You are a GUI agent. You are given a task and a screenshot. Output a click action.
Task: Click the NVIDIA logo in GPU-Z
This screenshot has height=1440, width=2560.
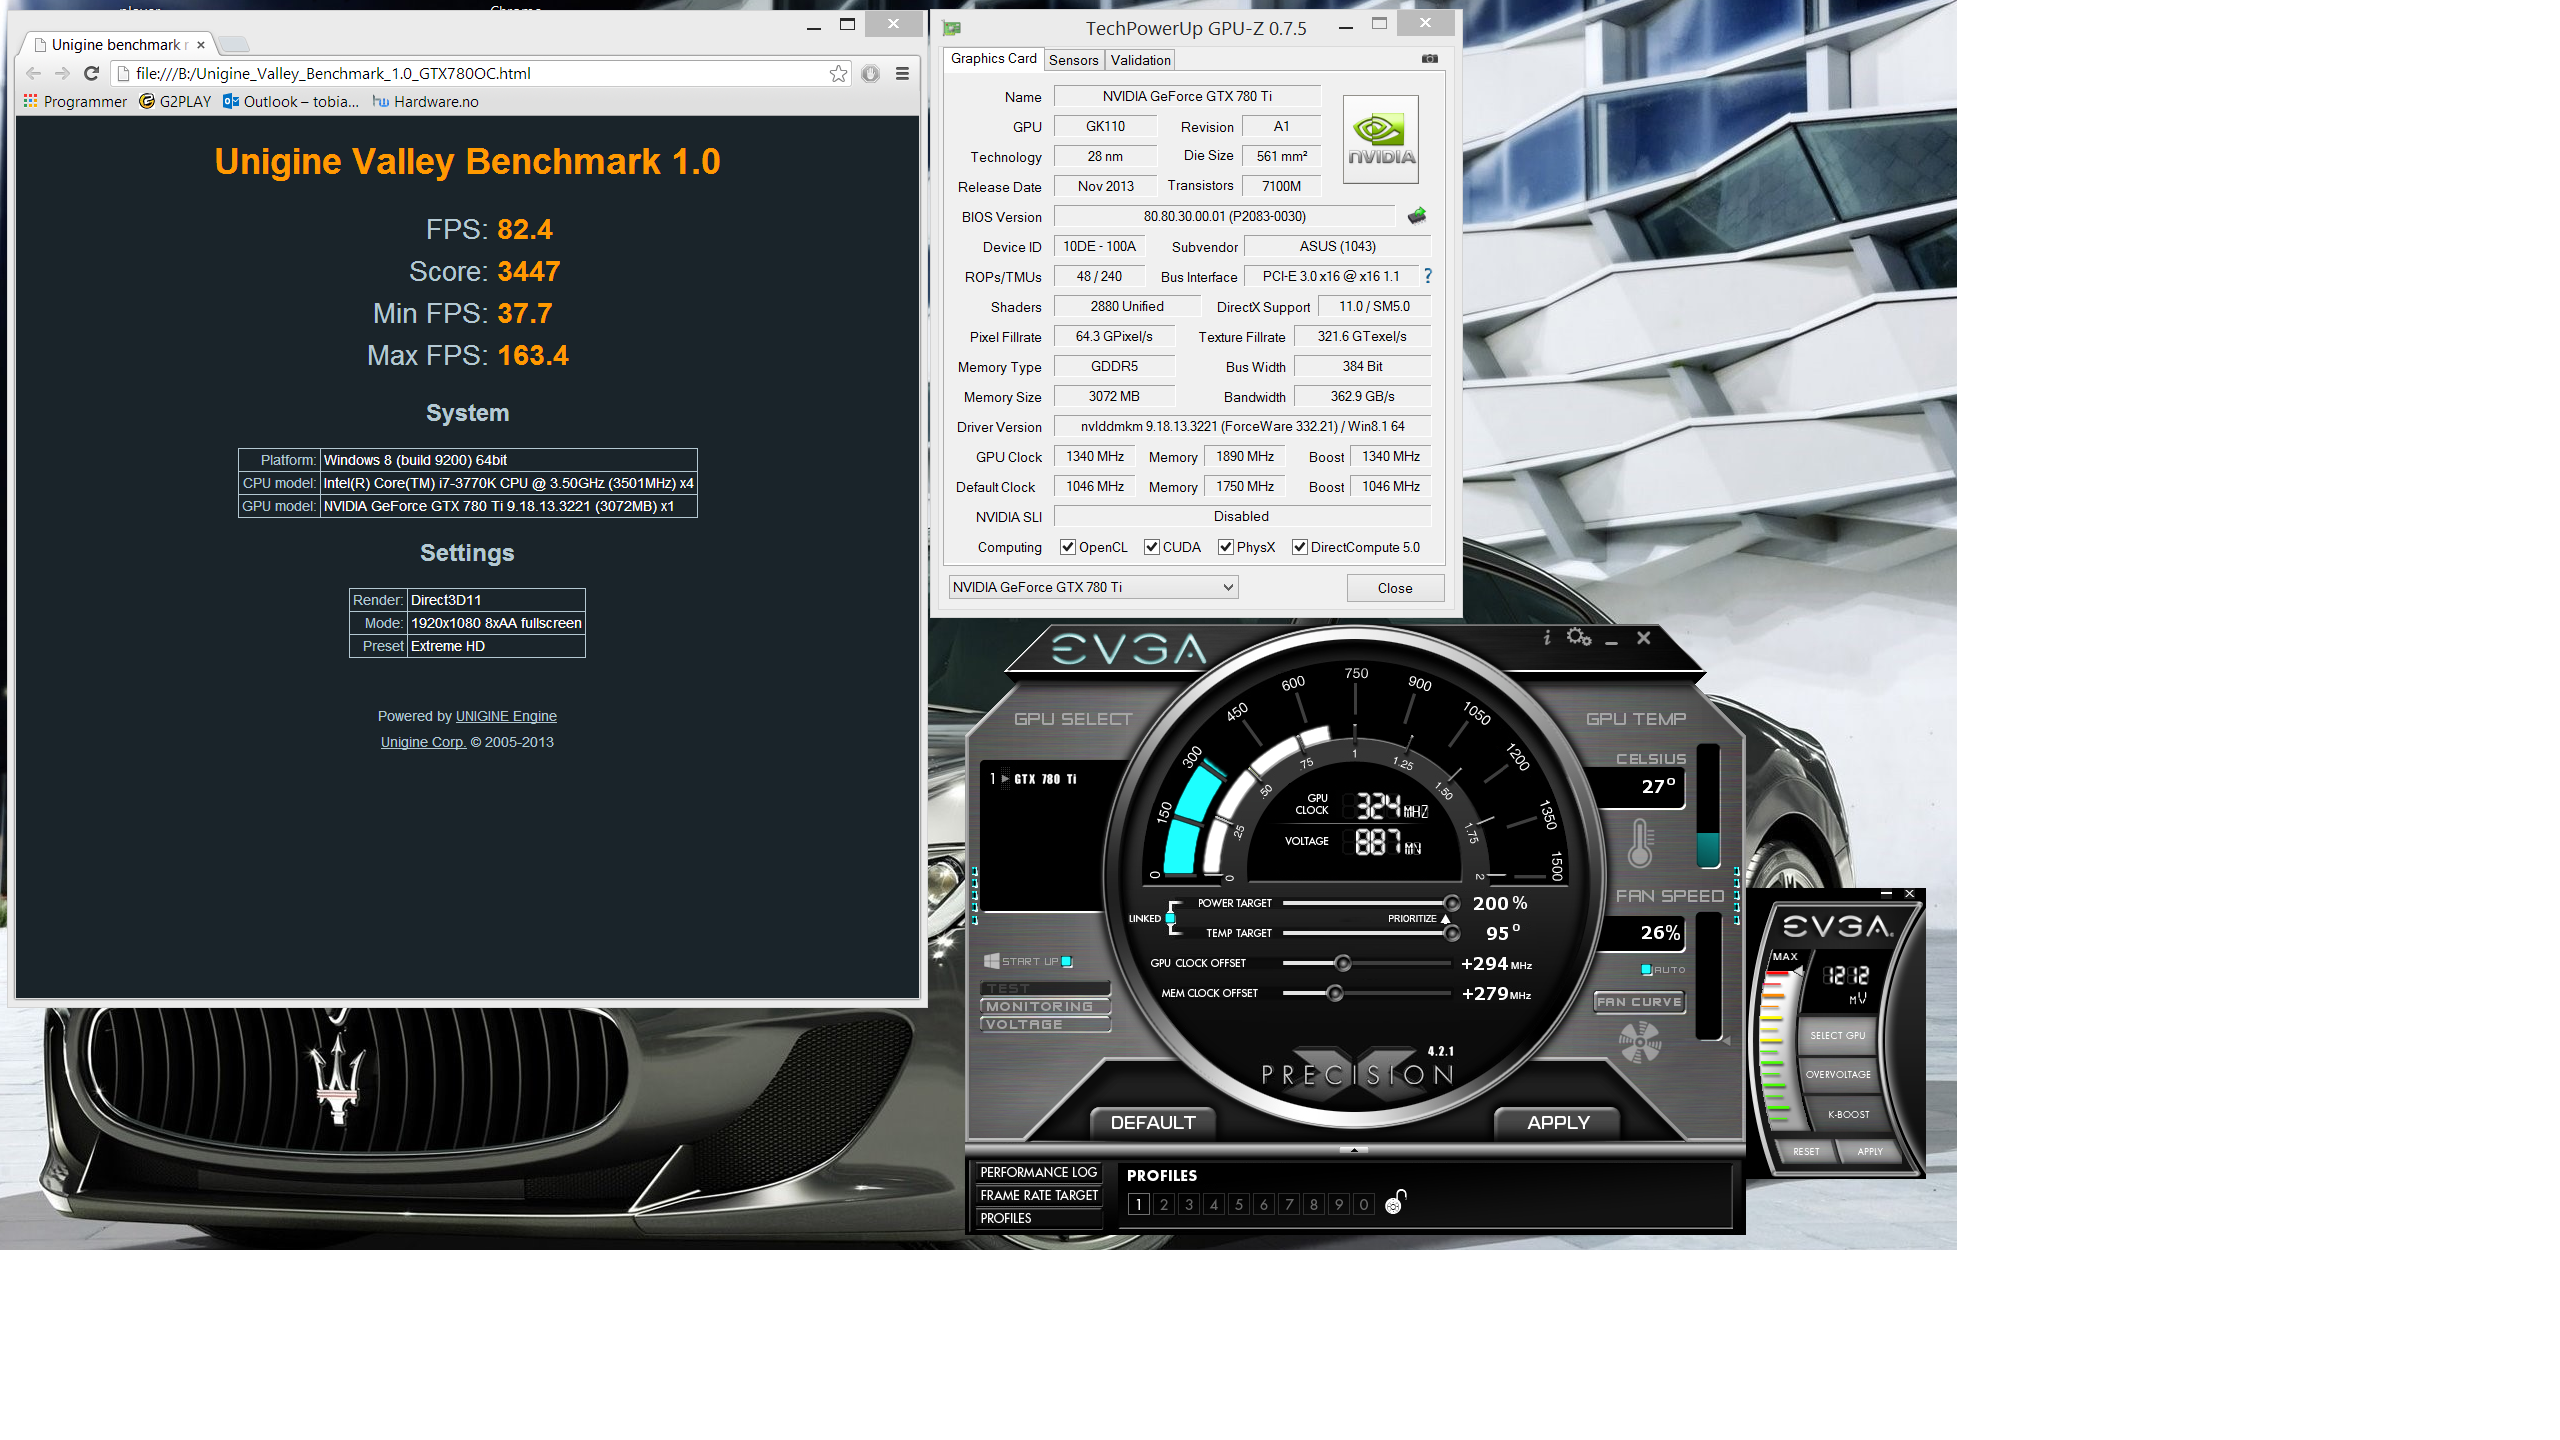1380,140
